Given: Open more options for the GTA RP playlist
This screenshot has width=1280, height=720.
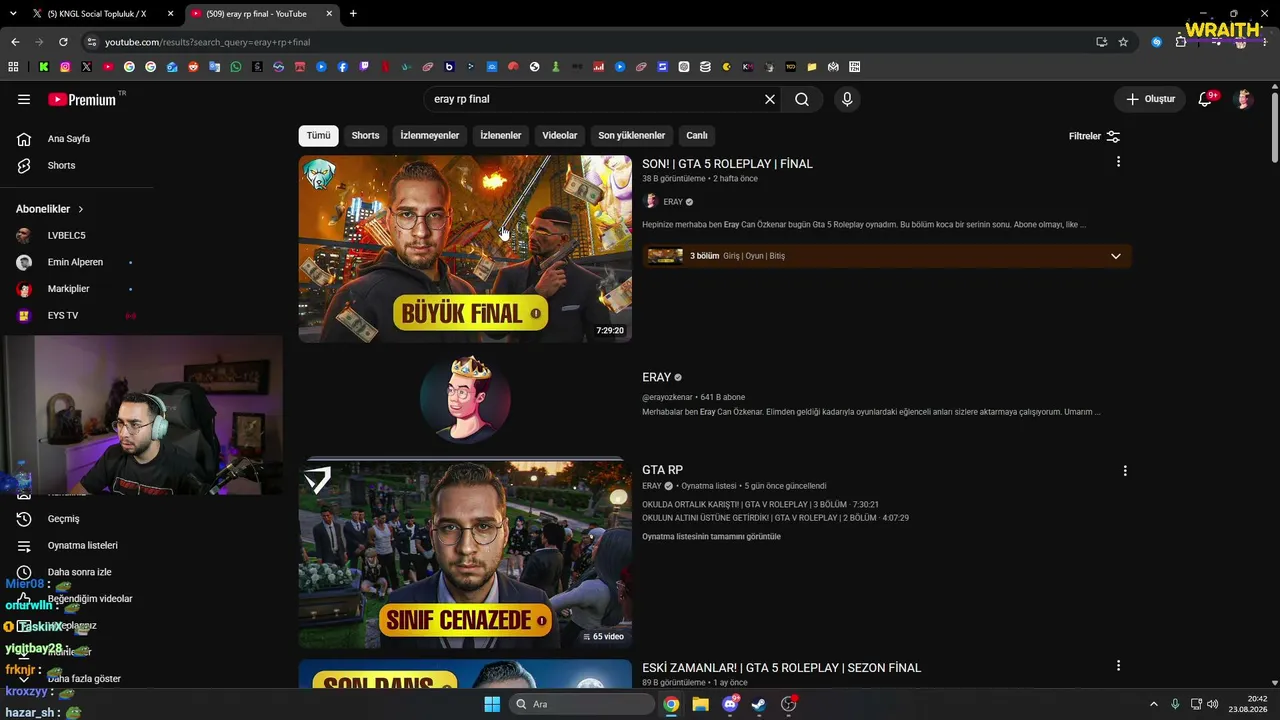Looking at the screenshot, I should pyautogui.click(x=1125, y=470).
